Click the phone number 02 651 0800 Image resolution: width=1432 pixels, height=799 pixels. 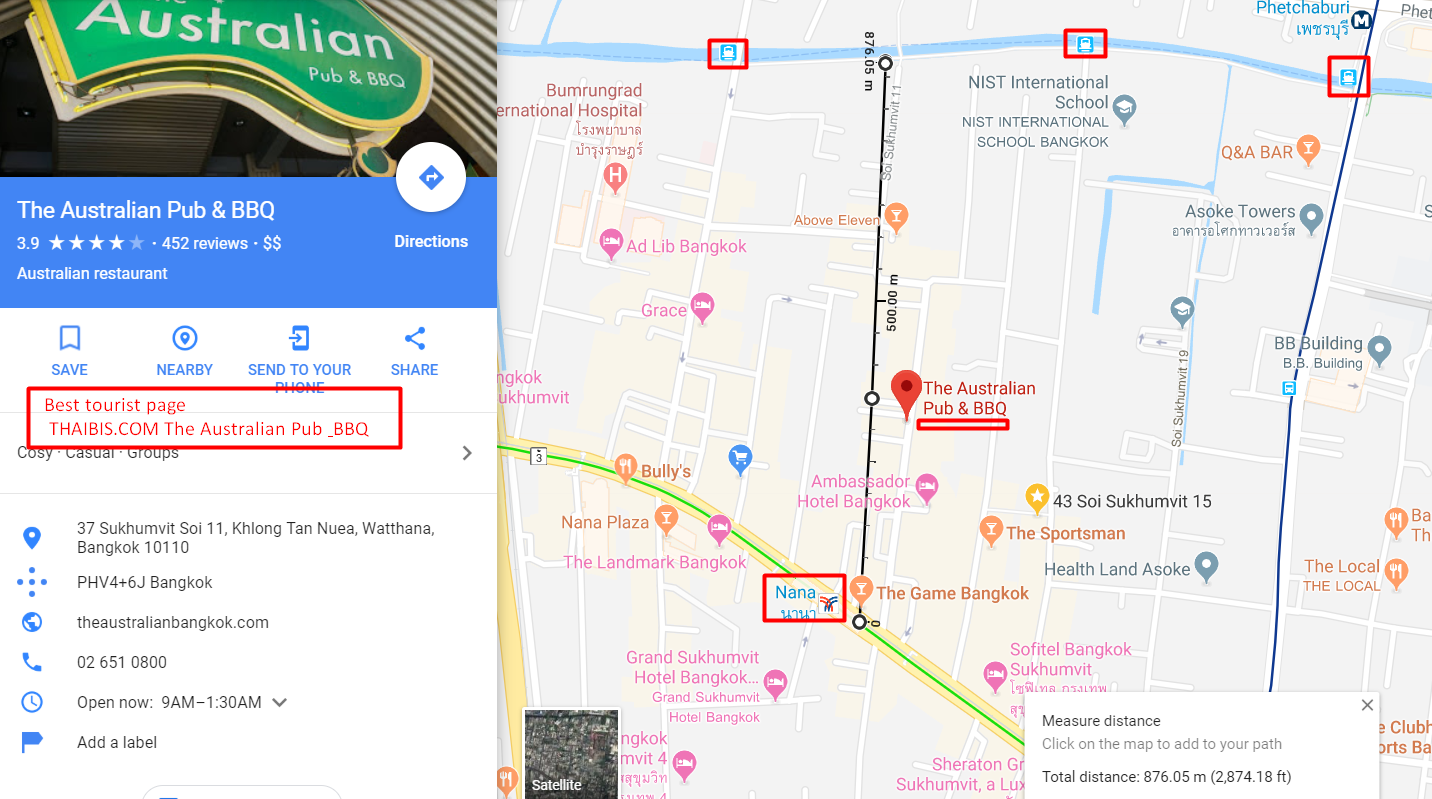[x=122, y=662]
